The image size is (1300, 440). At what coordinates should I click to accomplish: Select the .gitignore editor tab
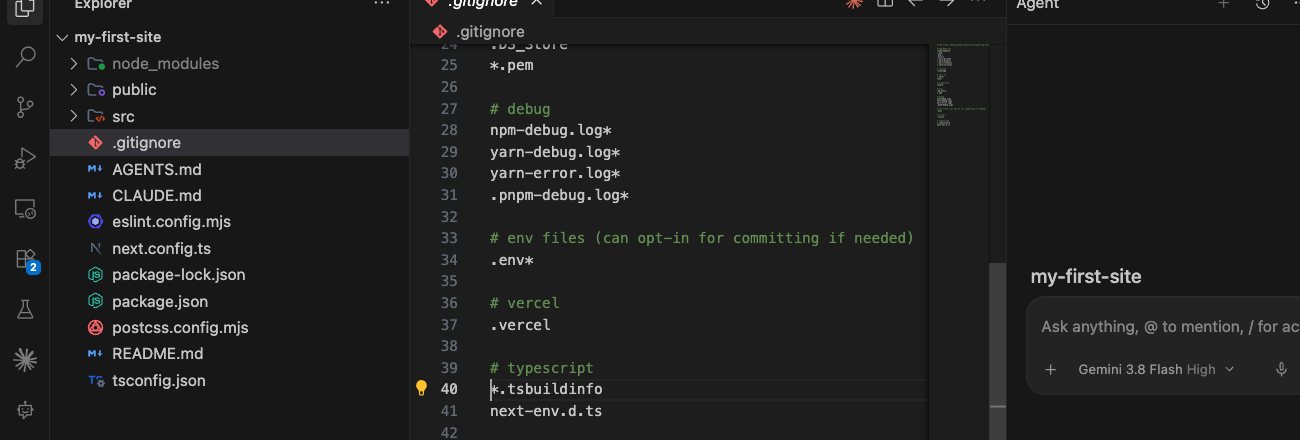[483, 6]
